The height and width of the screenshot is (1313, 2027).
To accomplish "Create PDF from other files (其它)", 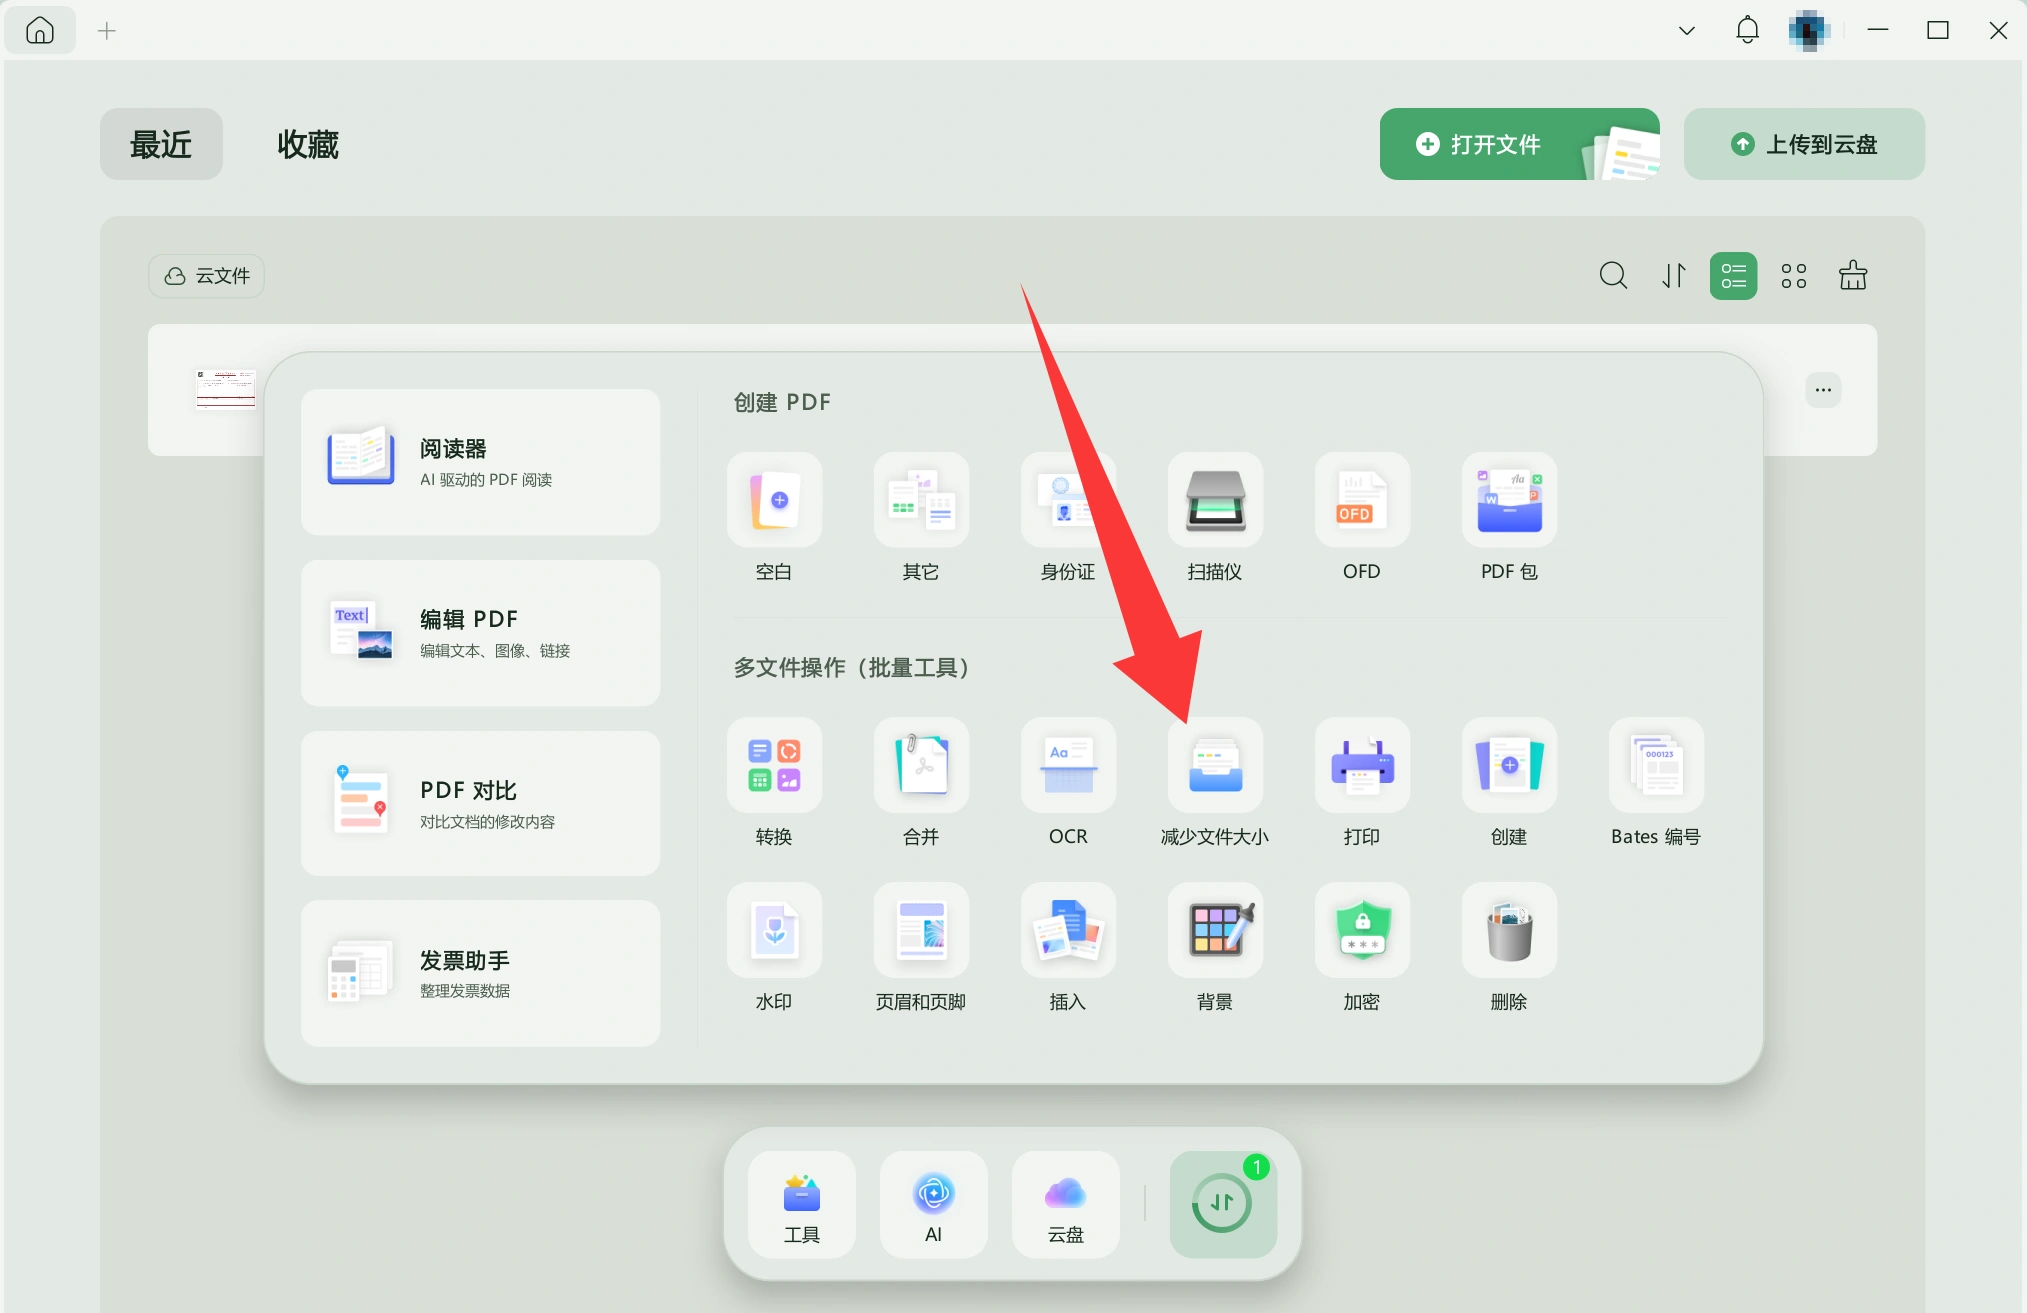I will pos(921,500).
